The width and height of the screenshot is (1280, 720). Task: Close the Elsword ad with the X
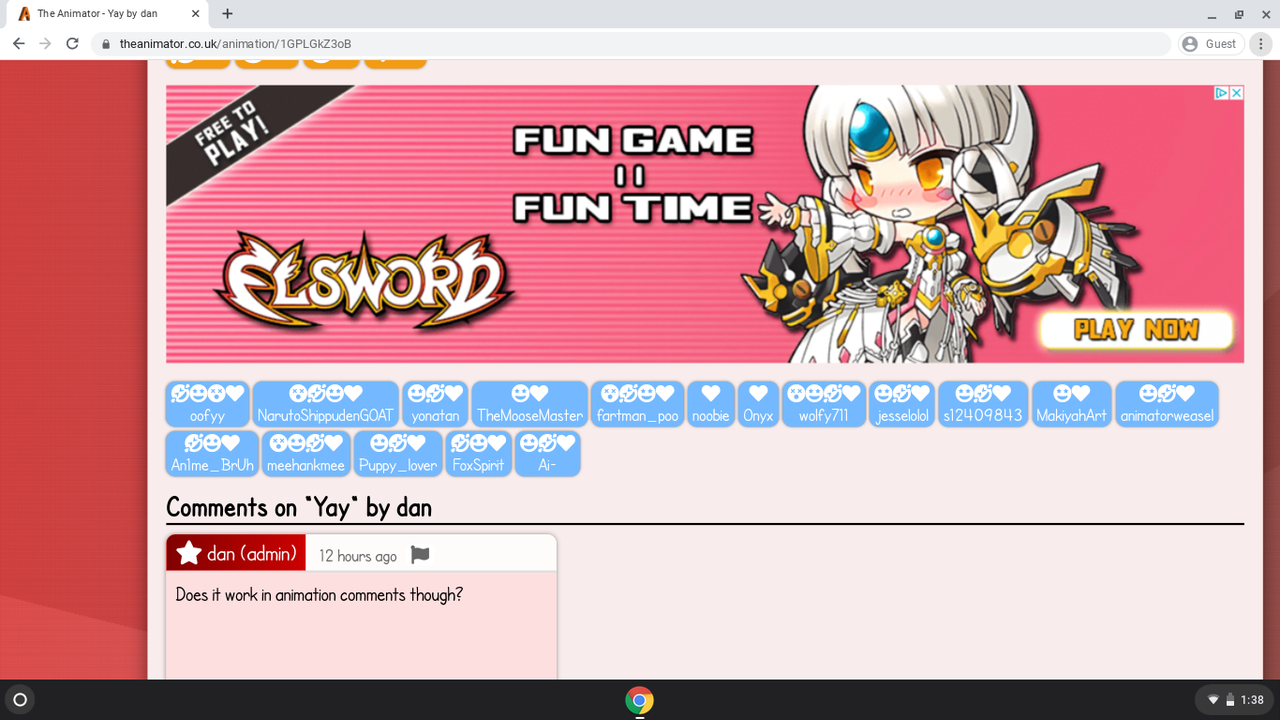click(1236, 93)
